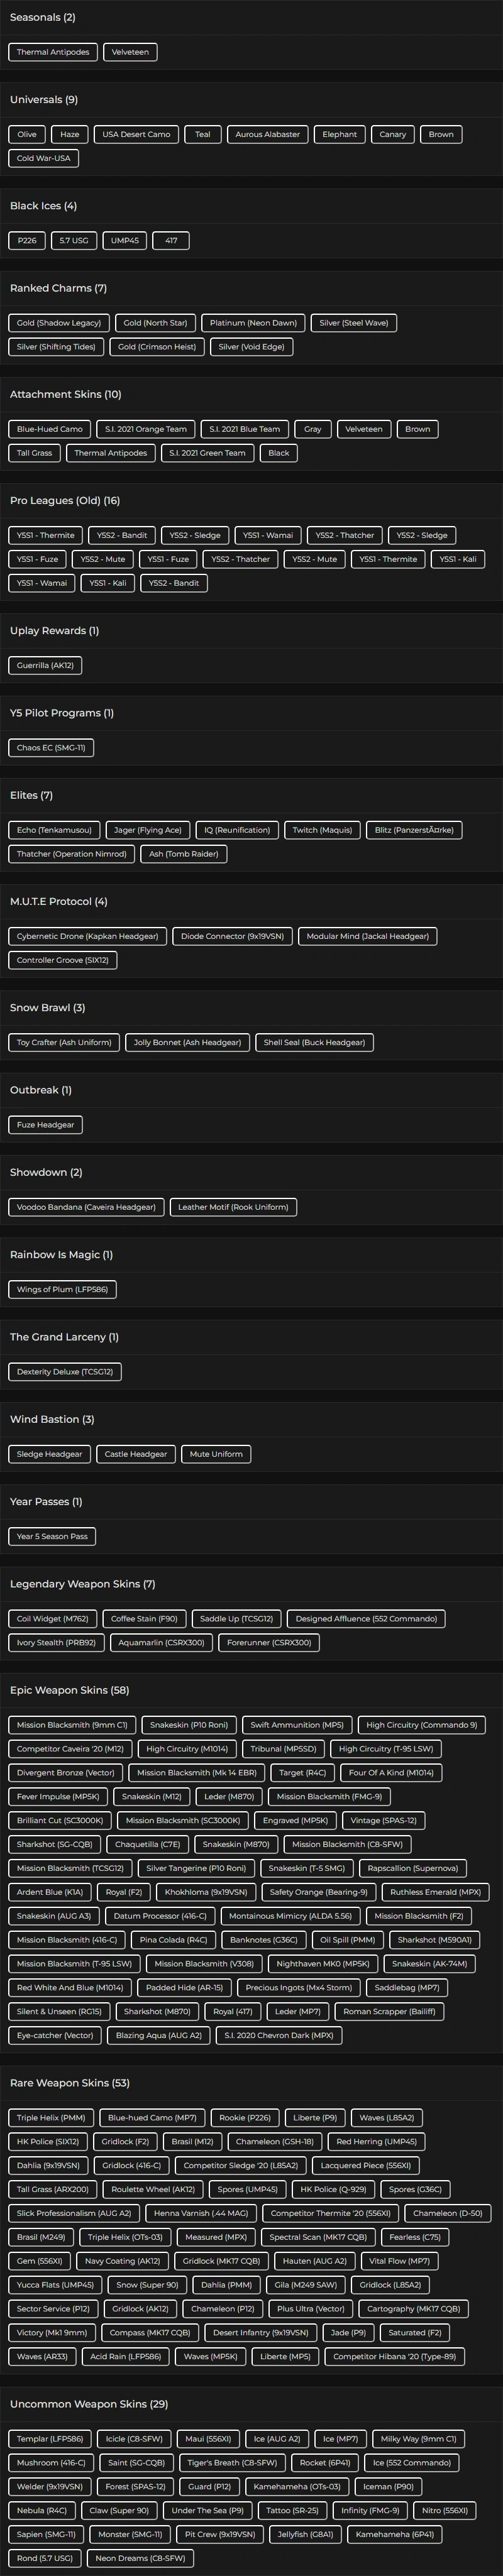
Task: Click the Neon Dreams (C8-SFW) tag
Action: (x=140, y=2558)
